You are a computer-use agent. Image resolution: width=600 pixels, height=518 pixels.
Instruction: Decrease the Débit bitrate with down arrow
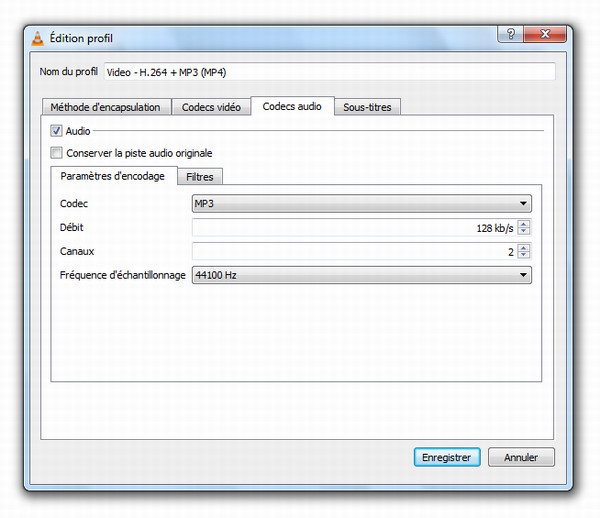525,231
